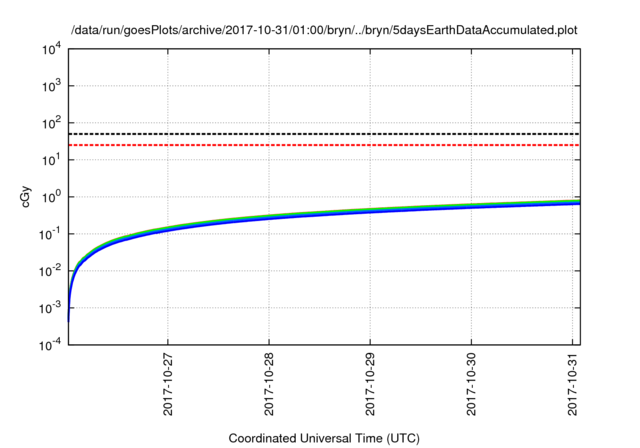Click the Coordinated Universal Time (UTC) axis label
Viewport: 640px width, 448px height.
point(324,438)
